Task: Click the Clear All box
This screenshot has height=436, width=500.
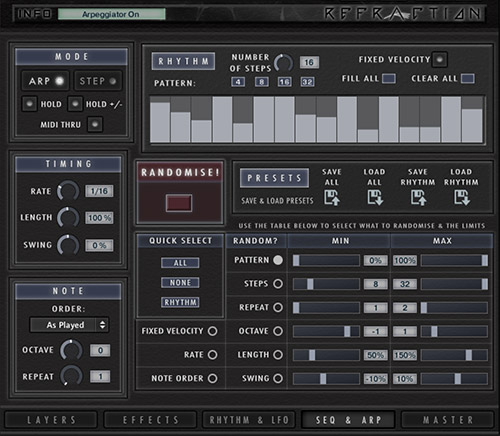Action: click(468, 79)
